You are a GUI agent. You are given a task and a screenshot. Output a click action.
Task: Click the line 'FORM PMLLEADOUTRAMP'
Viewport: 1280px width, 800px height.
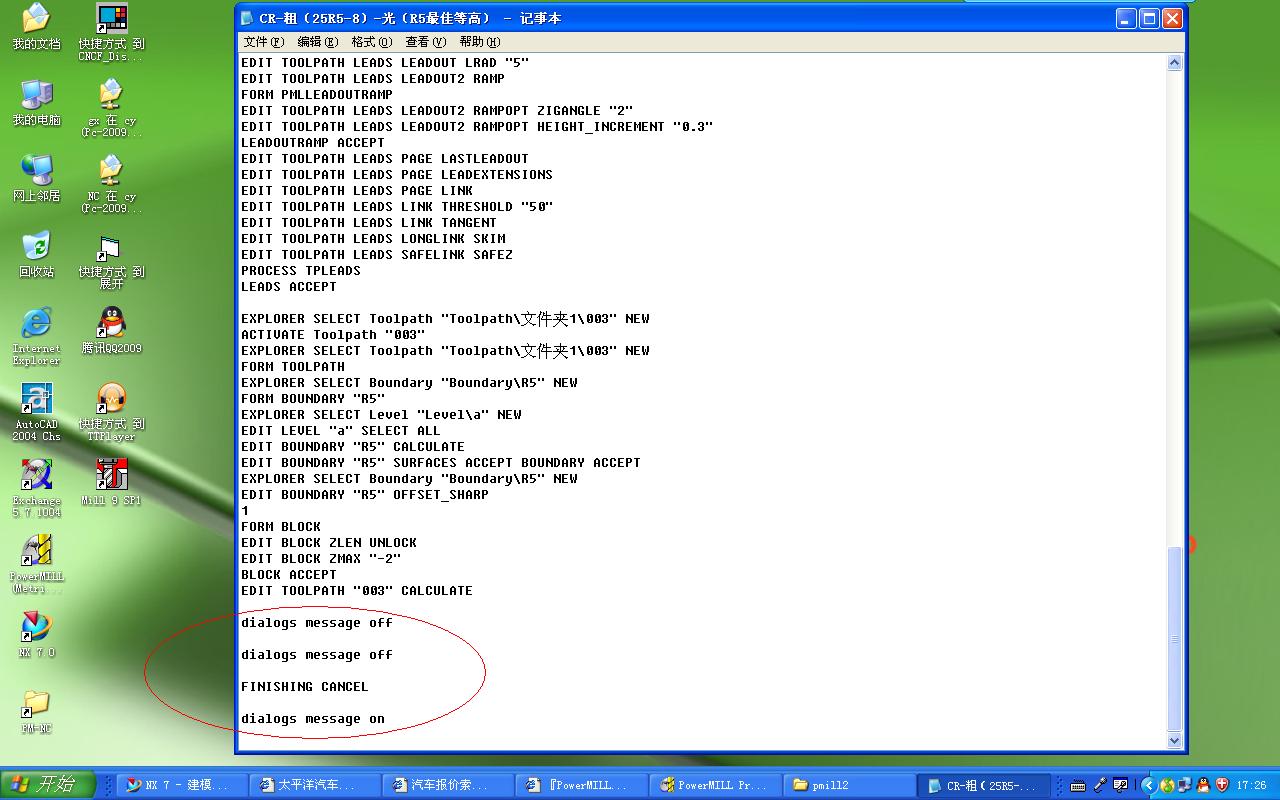[x=317, y=95]
